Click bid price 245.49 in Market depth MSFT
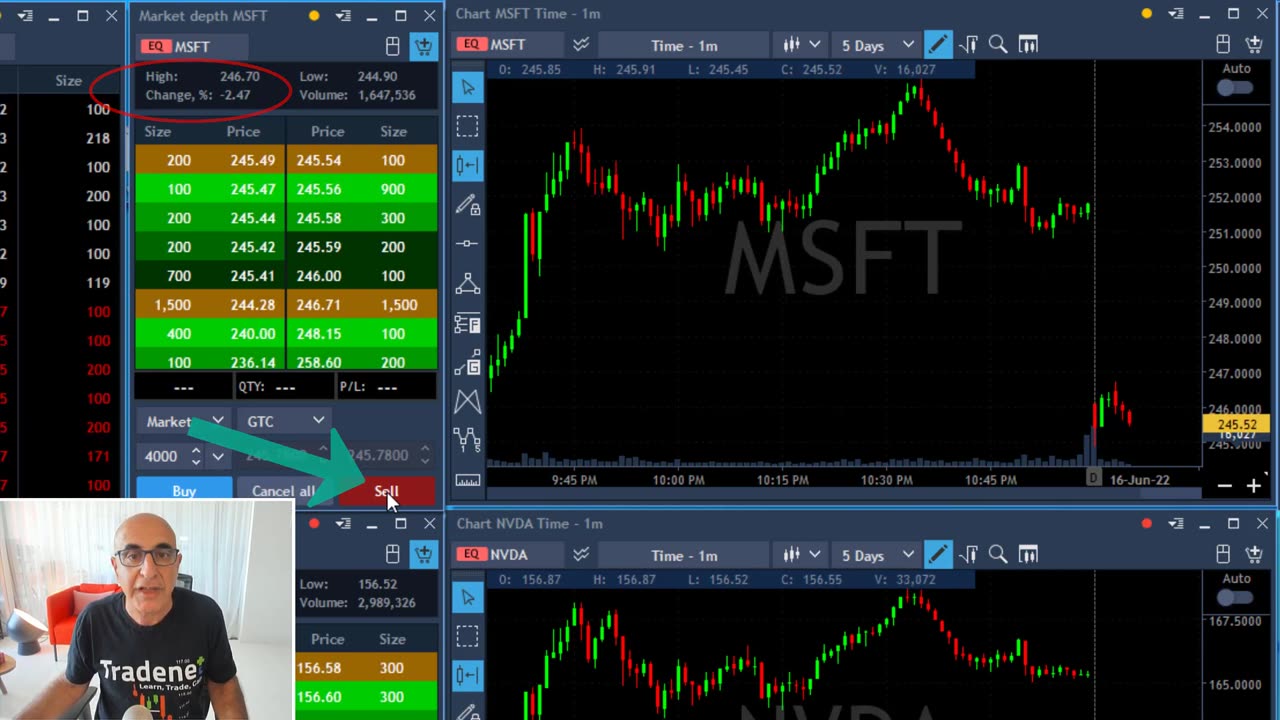 tap(252, 160)
